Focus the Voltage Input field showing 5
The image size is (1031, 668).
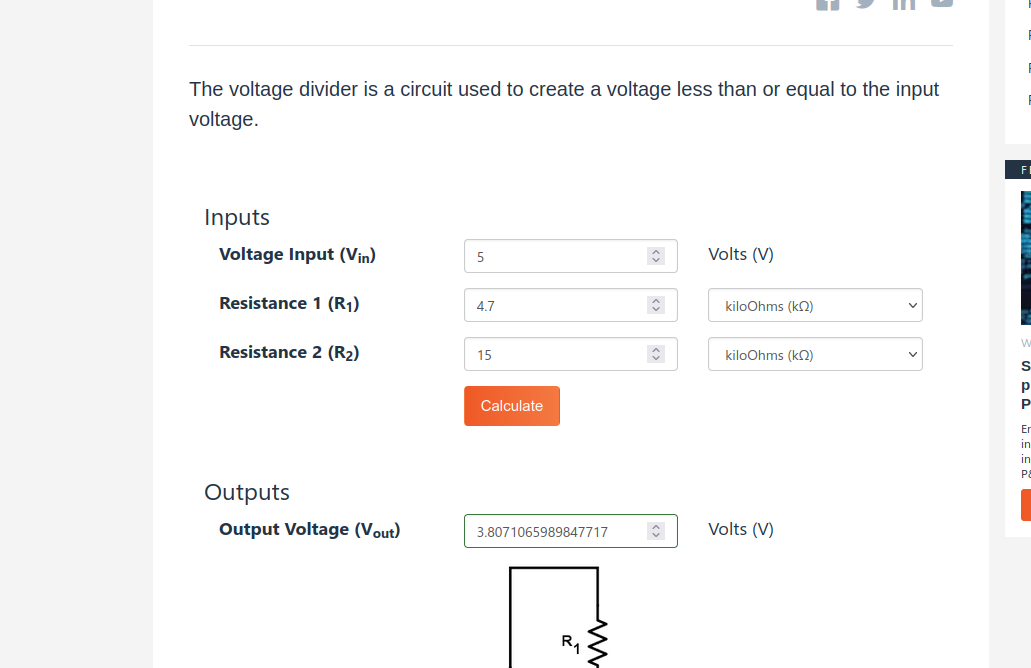pos(555,257)
